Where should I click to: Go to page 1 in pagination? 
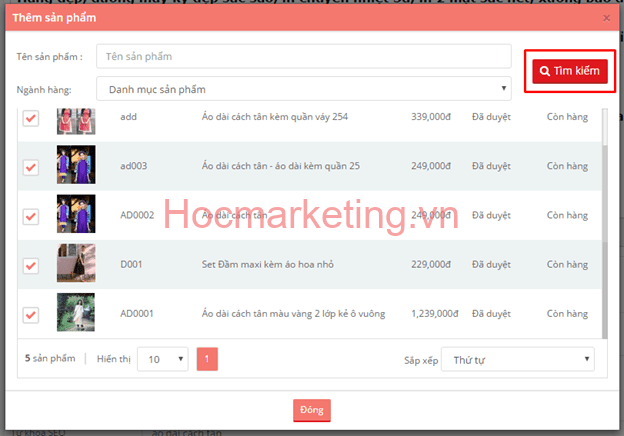pos(207,358)
